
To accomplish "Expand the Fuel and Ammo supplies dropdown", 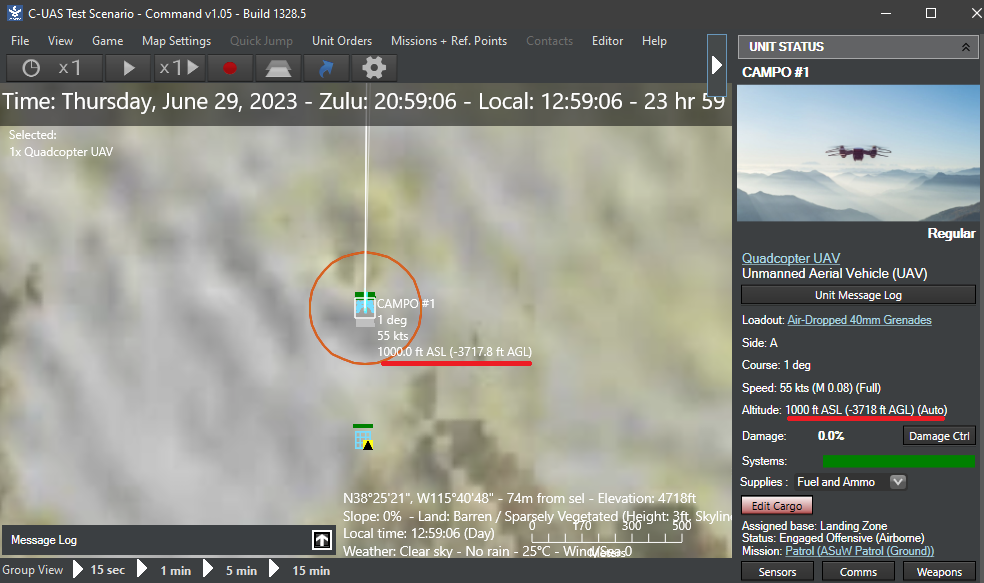I will coord(898,481).
